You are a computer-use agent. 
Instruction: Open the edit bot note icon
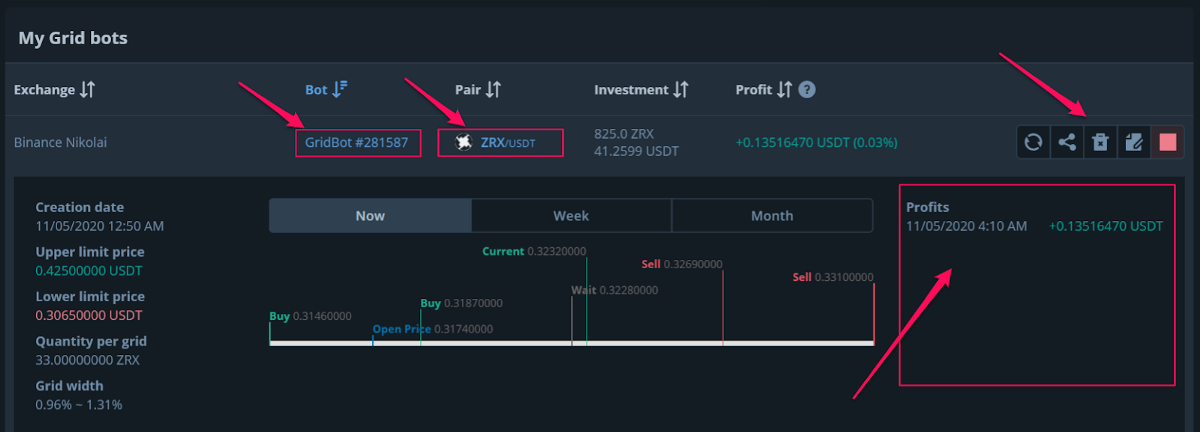pos(1134,142)
